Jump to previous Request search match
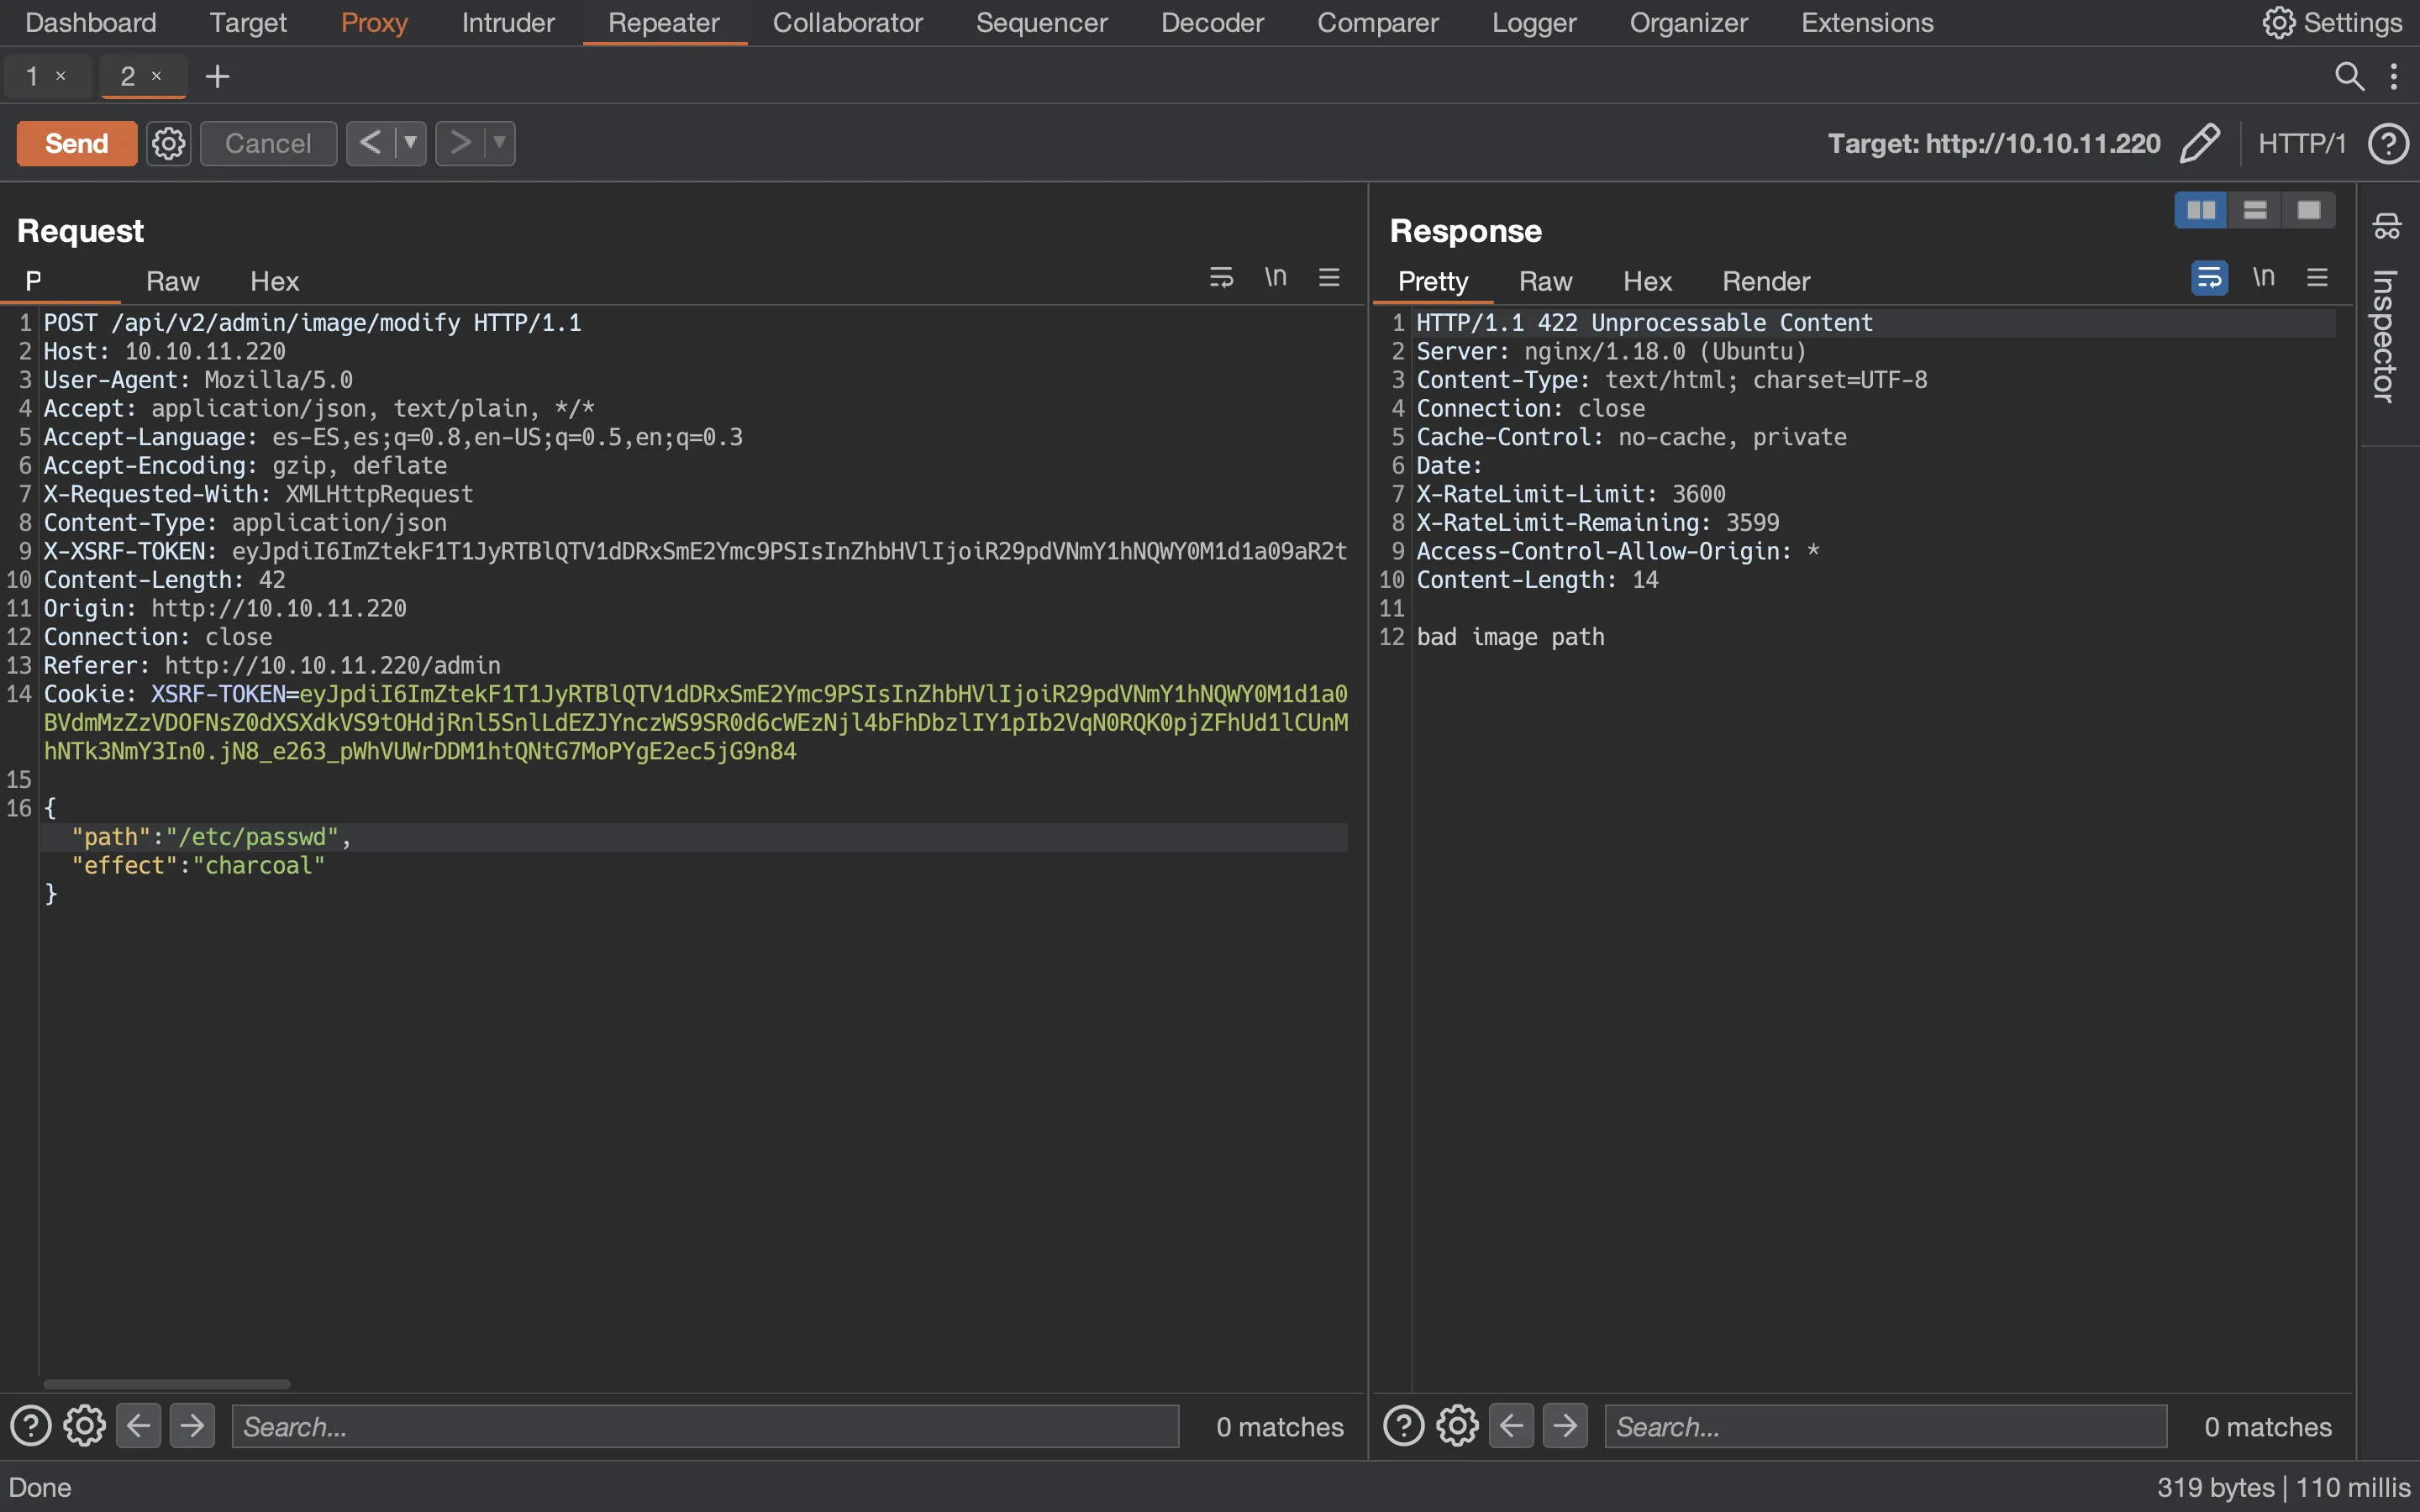The height and width of the screenshot is (1512, 2420). (x=139, y=1426)
